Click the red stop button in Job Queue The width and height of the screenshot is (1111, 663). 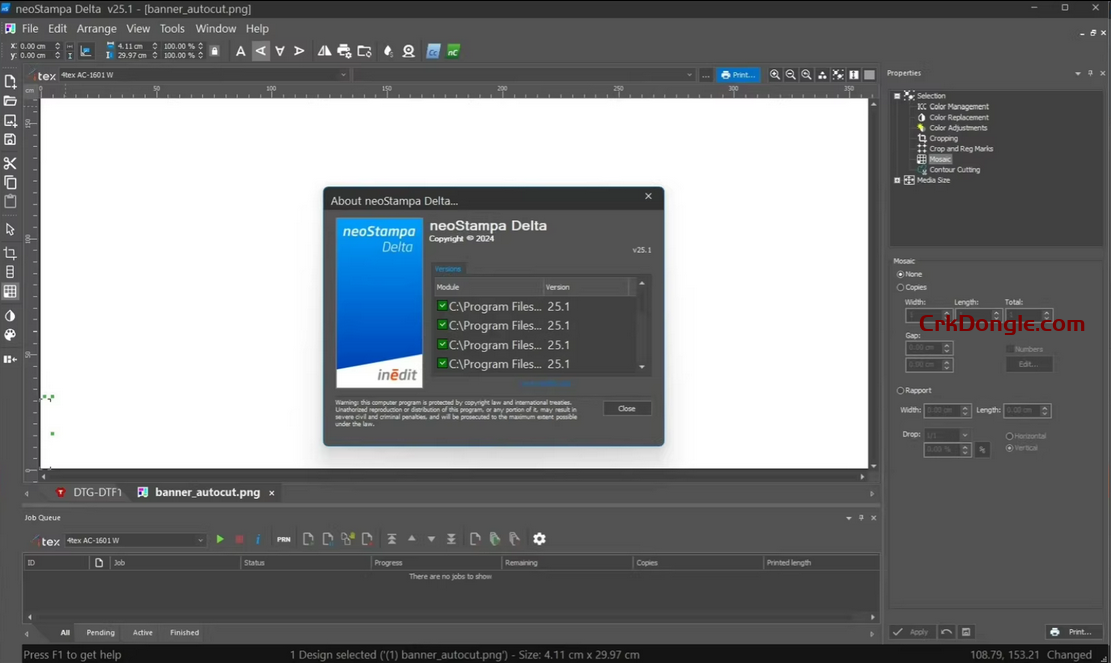[x=239, y=539]
